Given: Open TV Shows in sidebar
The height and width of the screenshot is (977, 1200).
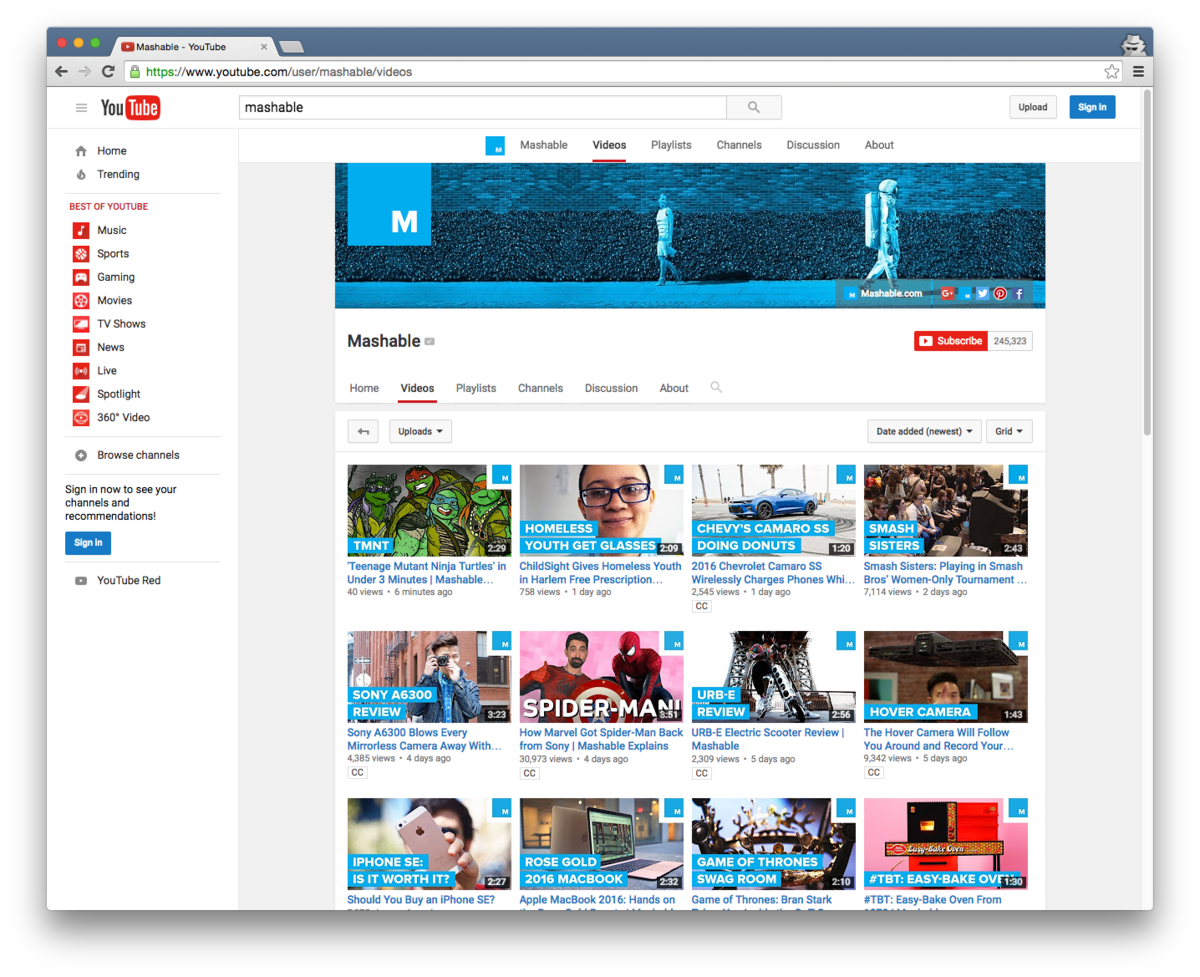Looking at the screenshot, I should (121, 324).
